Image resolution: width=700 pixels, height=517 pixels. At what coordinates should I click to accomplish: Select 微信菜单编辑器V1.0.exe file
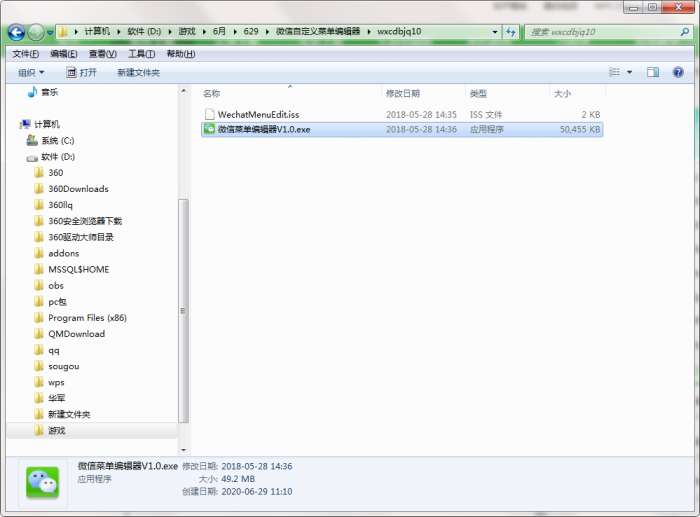pos(402,129)
